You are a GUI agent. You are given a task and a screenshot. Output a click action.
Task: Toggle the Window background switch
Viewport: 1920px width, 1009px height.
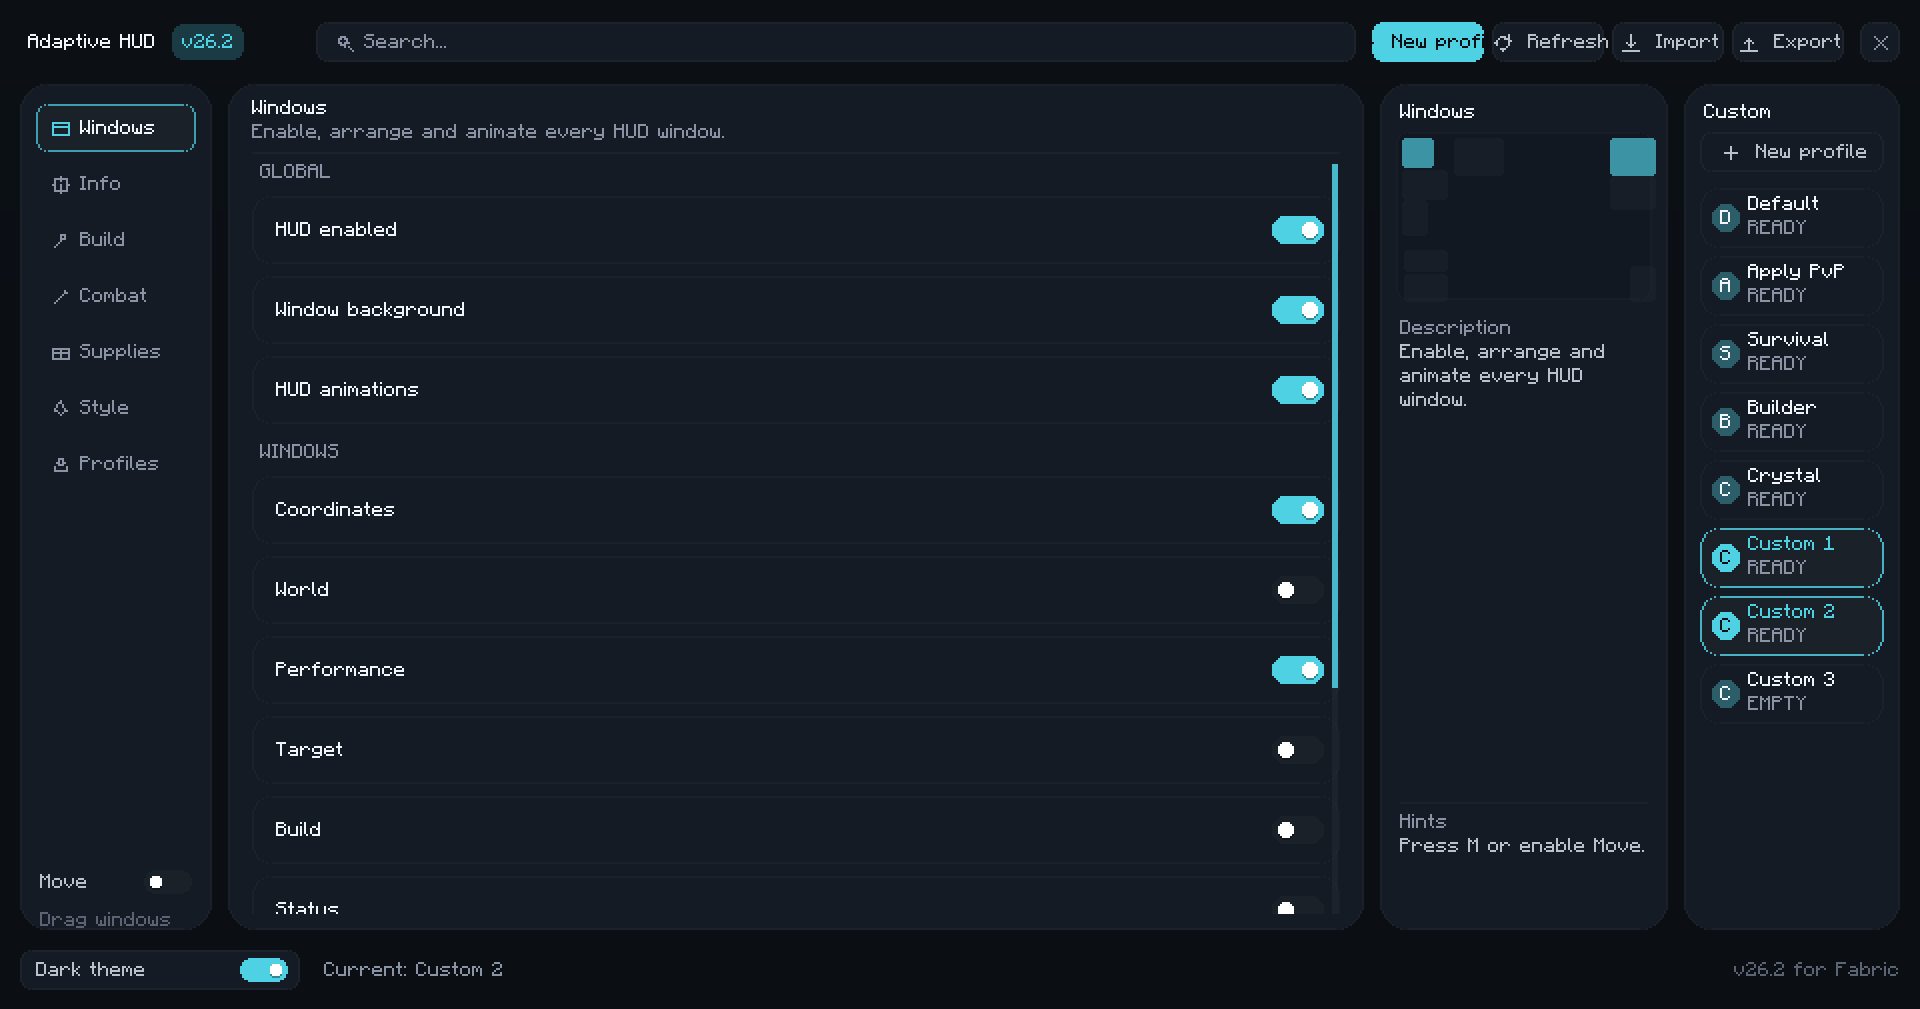pos(1298,310)
